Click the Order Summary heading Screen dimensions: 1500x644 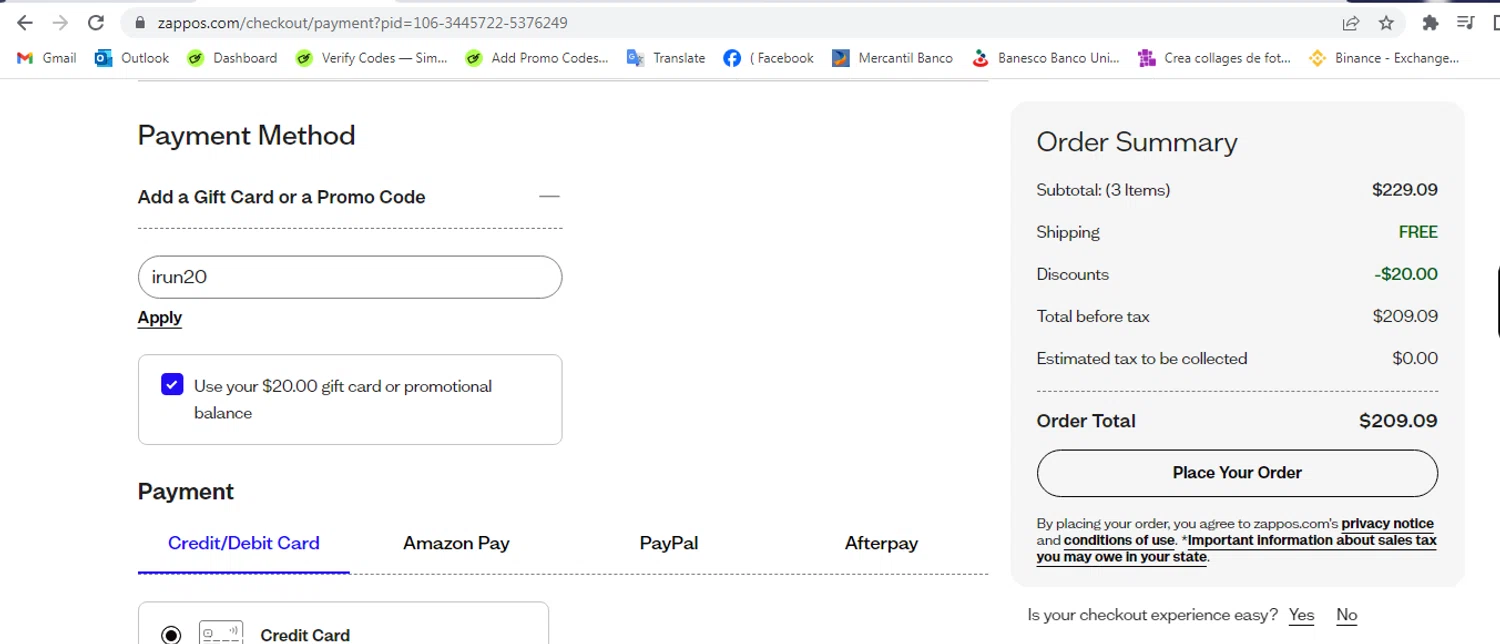coord(1137,142)
